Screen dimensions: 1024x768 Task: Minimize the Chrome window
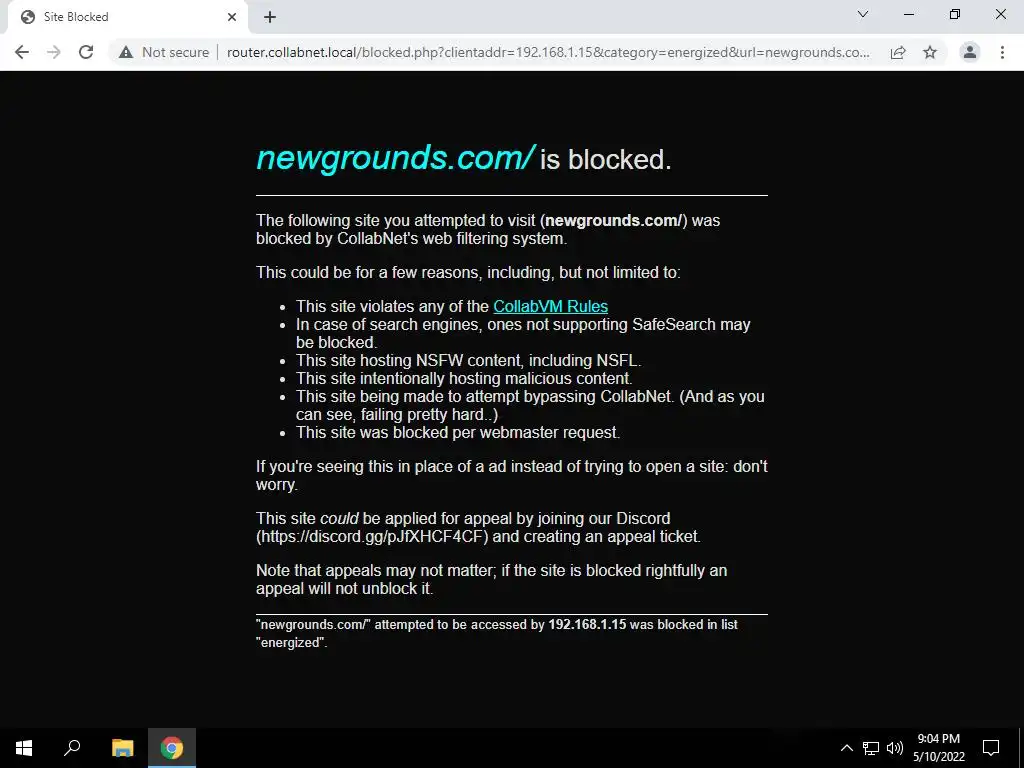(908, 14)
